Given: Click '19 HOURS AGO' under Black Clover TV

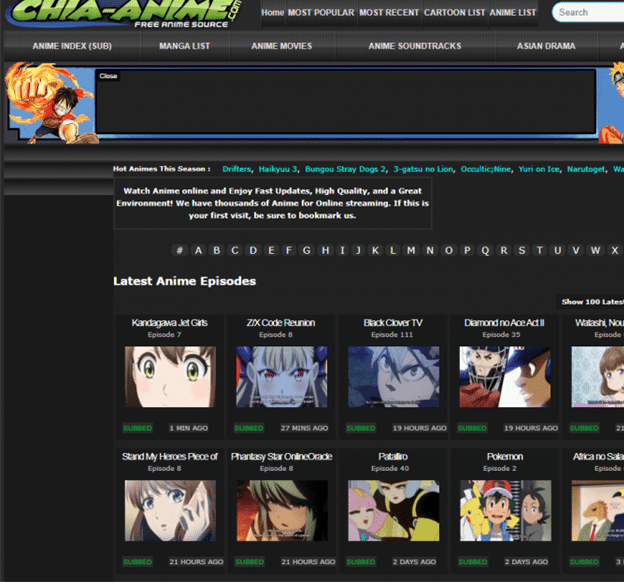Looking at the screenshot, I should pyautogui.click(x=419, y=429).
